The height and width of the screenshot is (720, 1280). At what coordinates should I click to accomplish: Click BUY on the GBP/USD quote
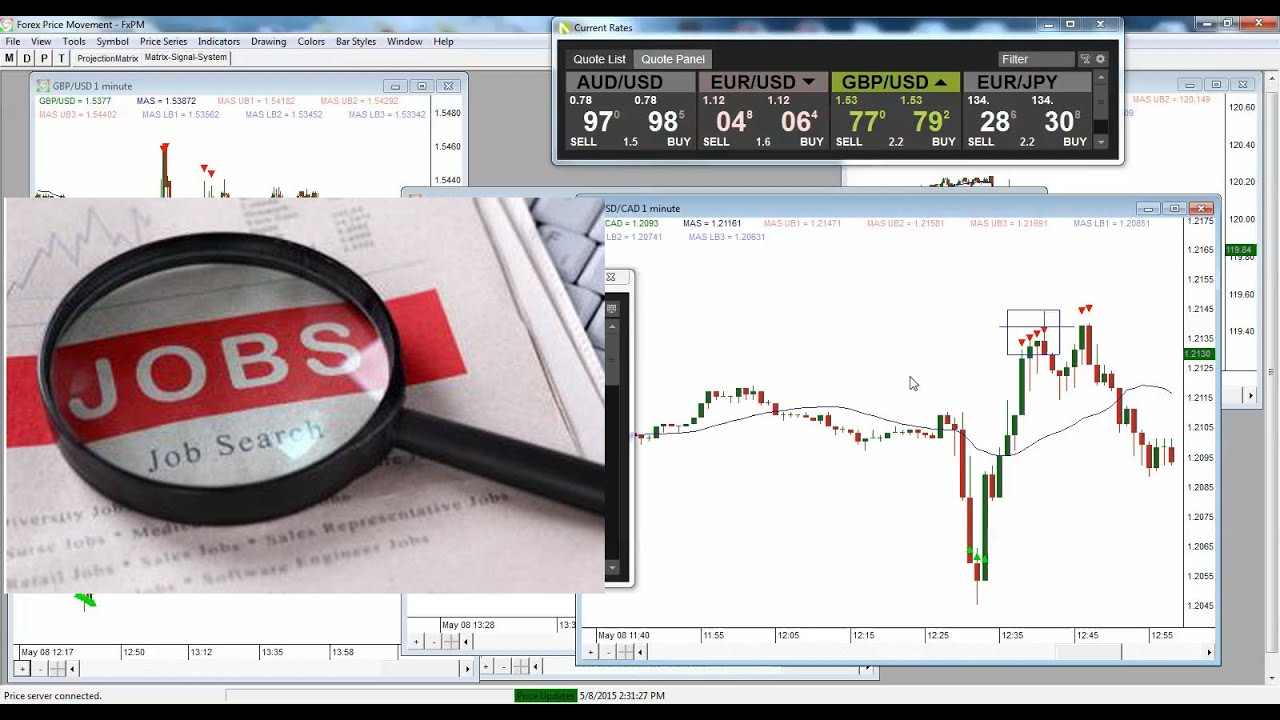pos(944,142)
